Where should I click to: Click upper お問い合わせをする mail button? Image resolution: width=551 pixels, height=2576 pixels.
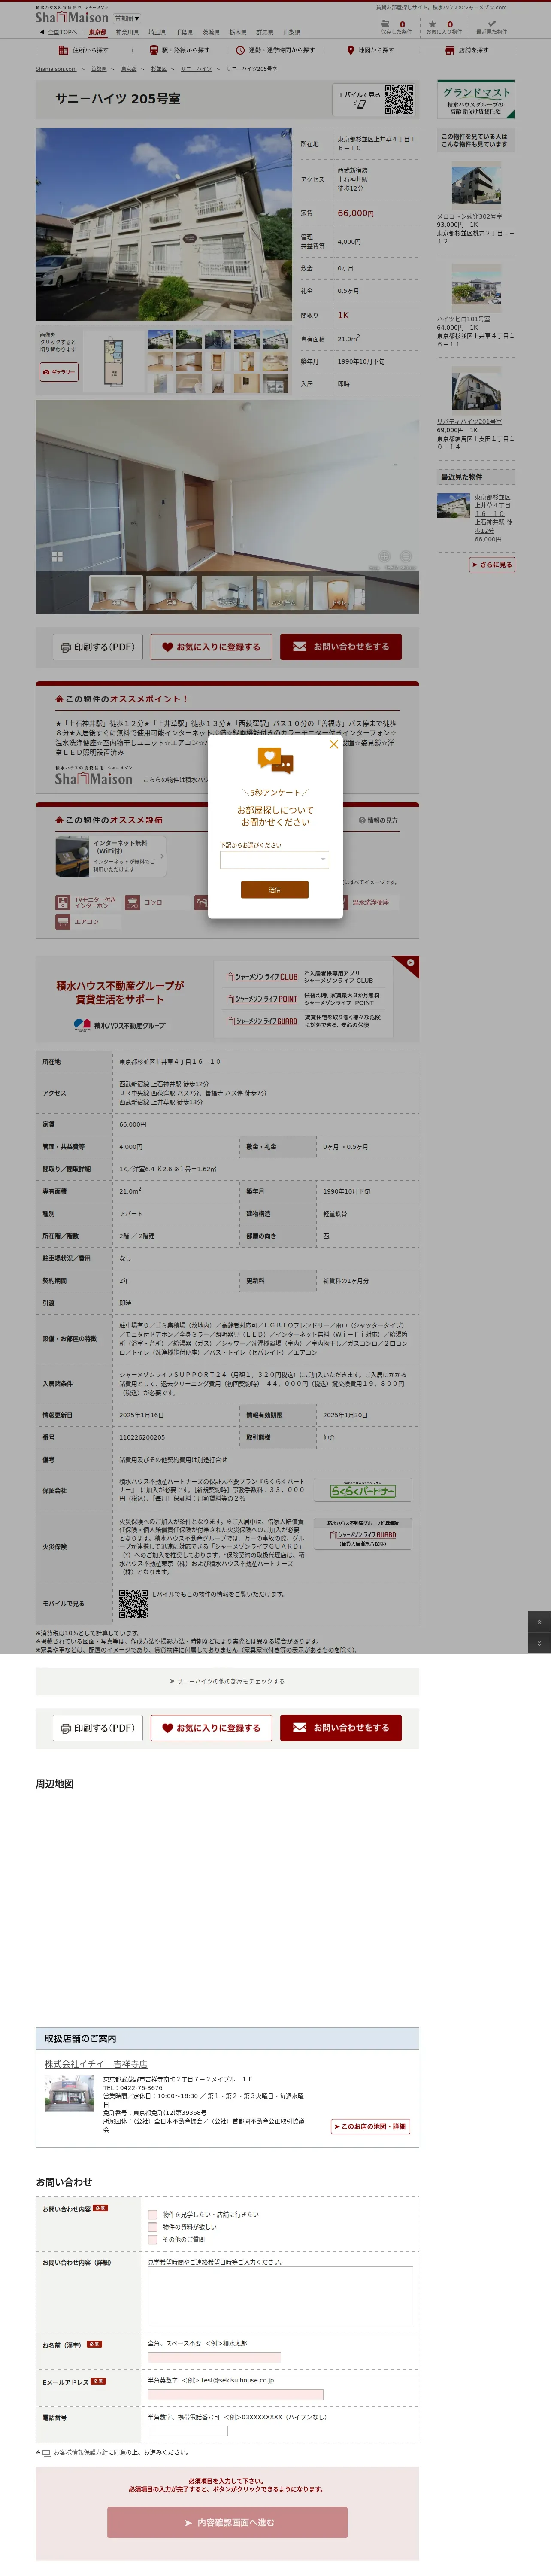tap(341, 647)
